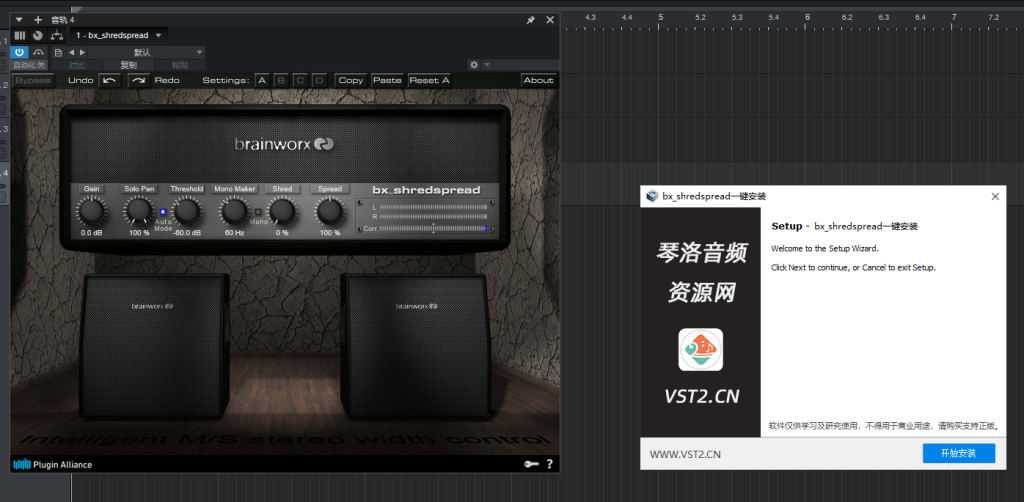Click the Shred knob
1024x502 pixels.
pyautogui.click(x=282, y=211)
